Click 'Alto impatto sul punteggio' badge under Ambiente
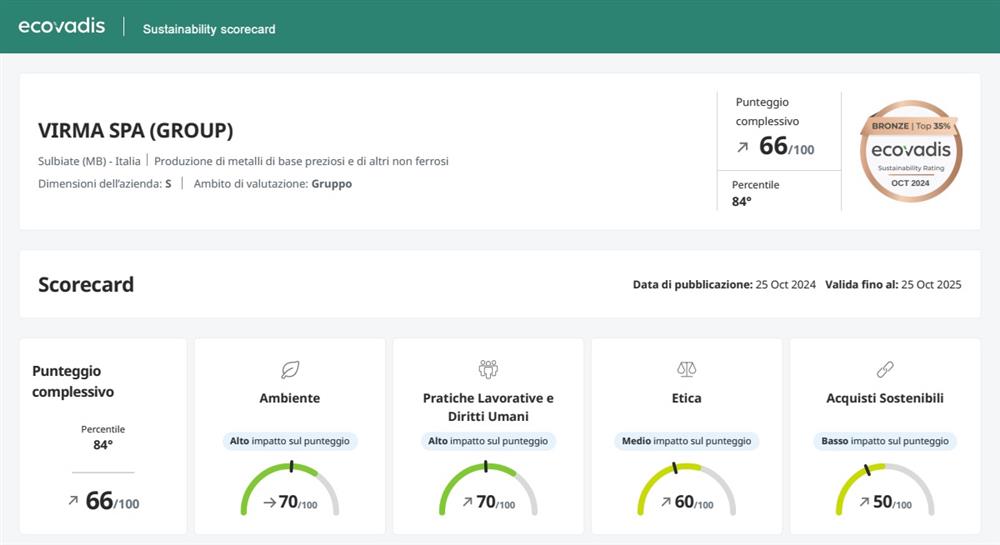This screenshot has height=545, width=1000. 290,441
